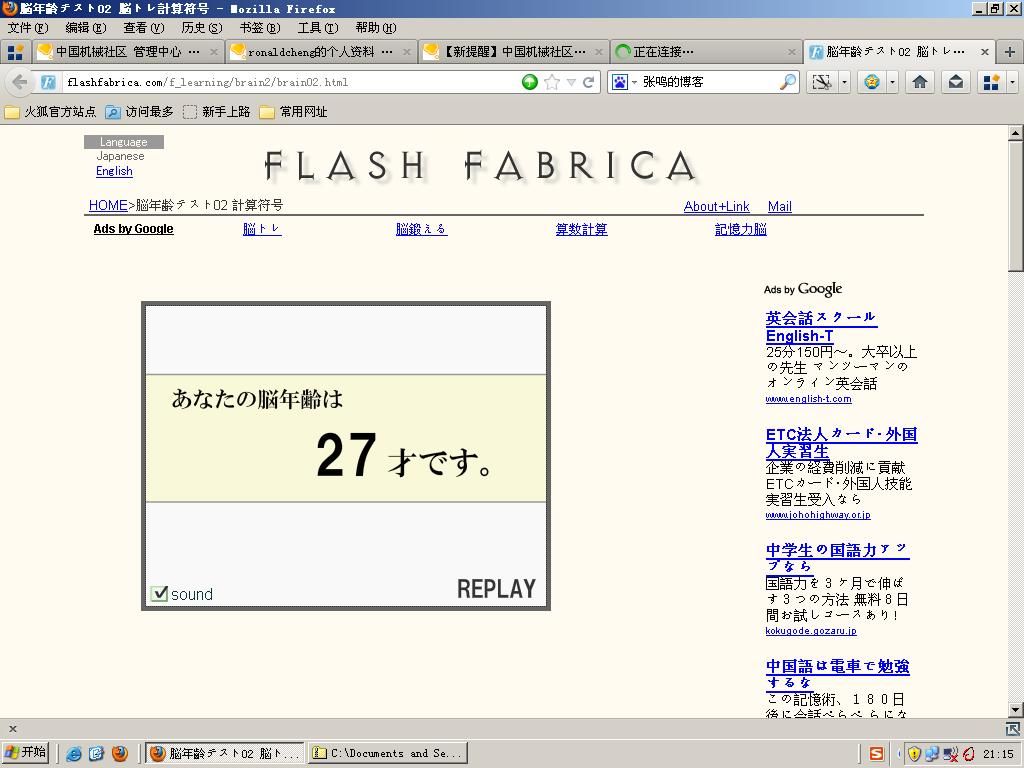
Task: Launch Firefox from quick launch bar
Action: coord(120,753)
